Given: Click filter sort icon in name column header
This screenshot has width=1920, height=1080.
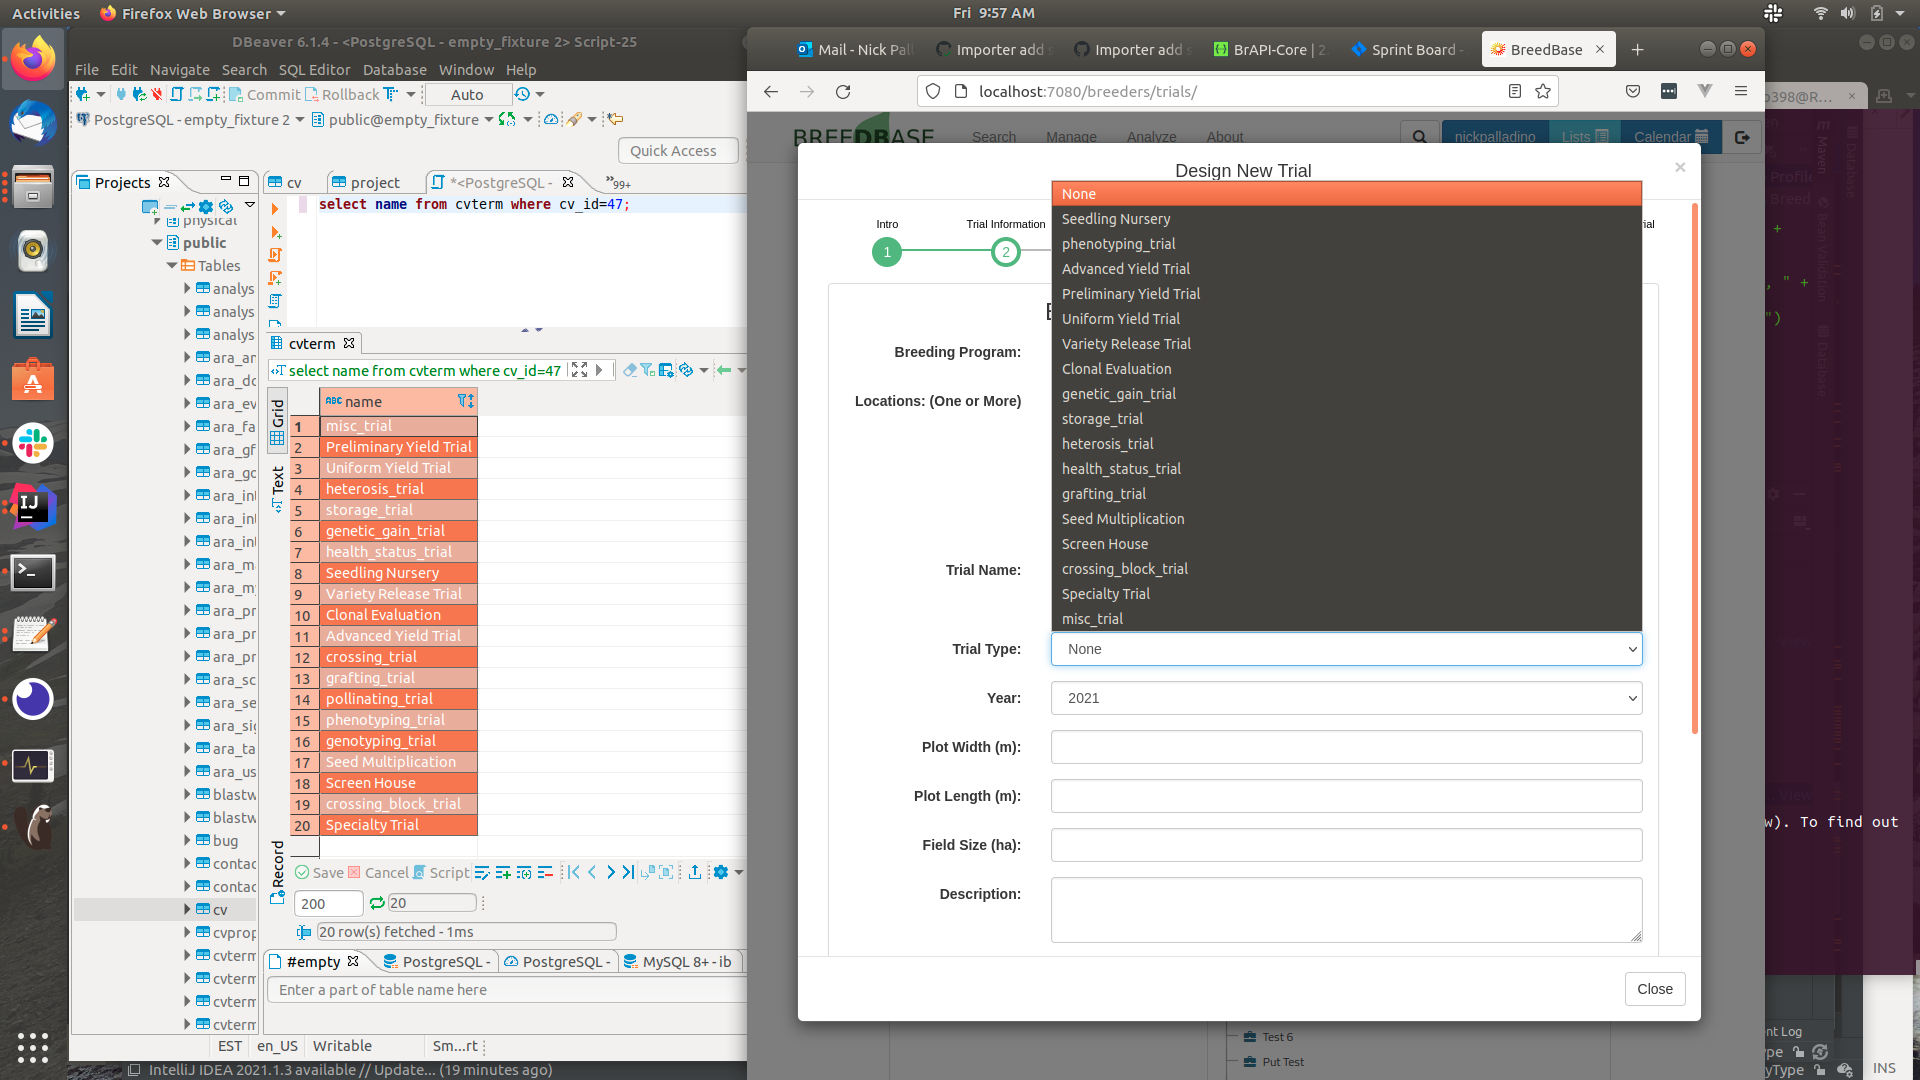Looking at the screenshot, I should click(x=465, y=401).
